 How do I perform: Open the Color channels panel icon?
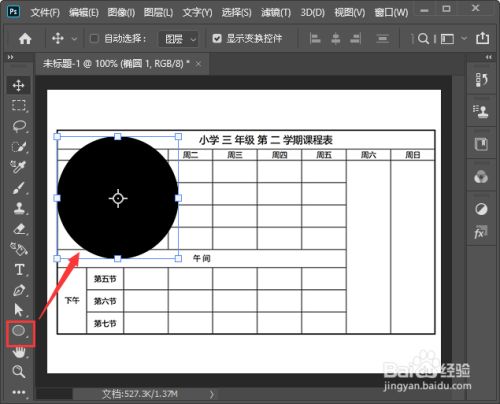(481, 177)
